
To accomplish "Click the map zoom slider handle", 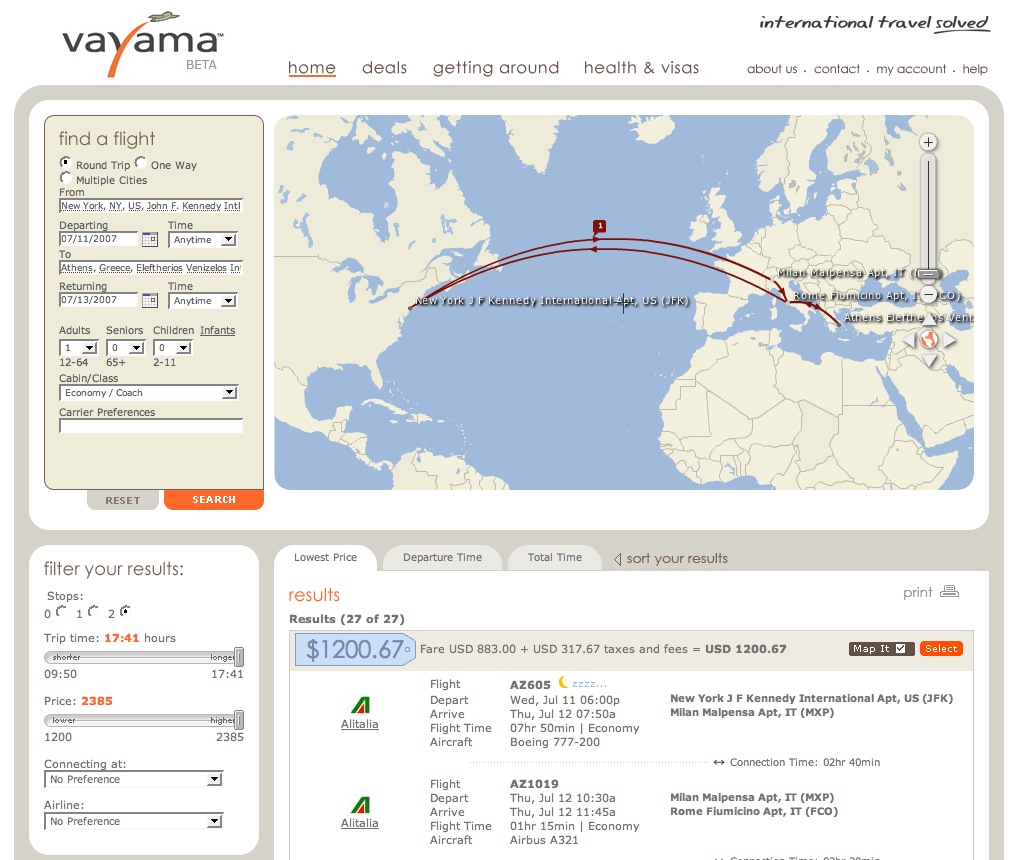I will point(928,274).
